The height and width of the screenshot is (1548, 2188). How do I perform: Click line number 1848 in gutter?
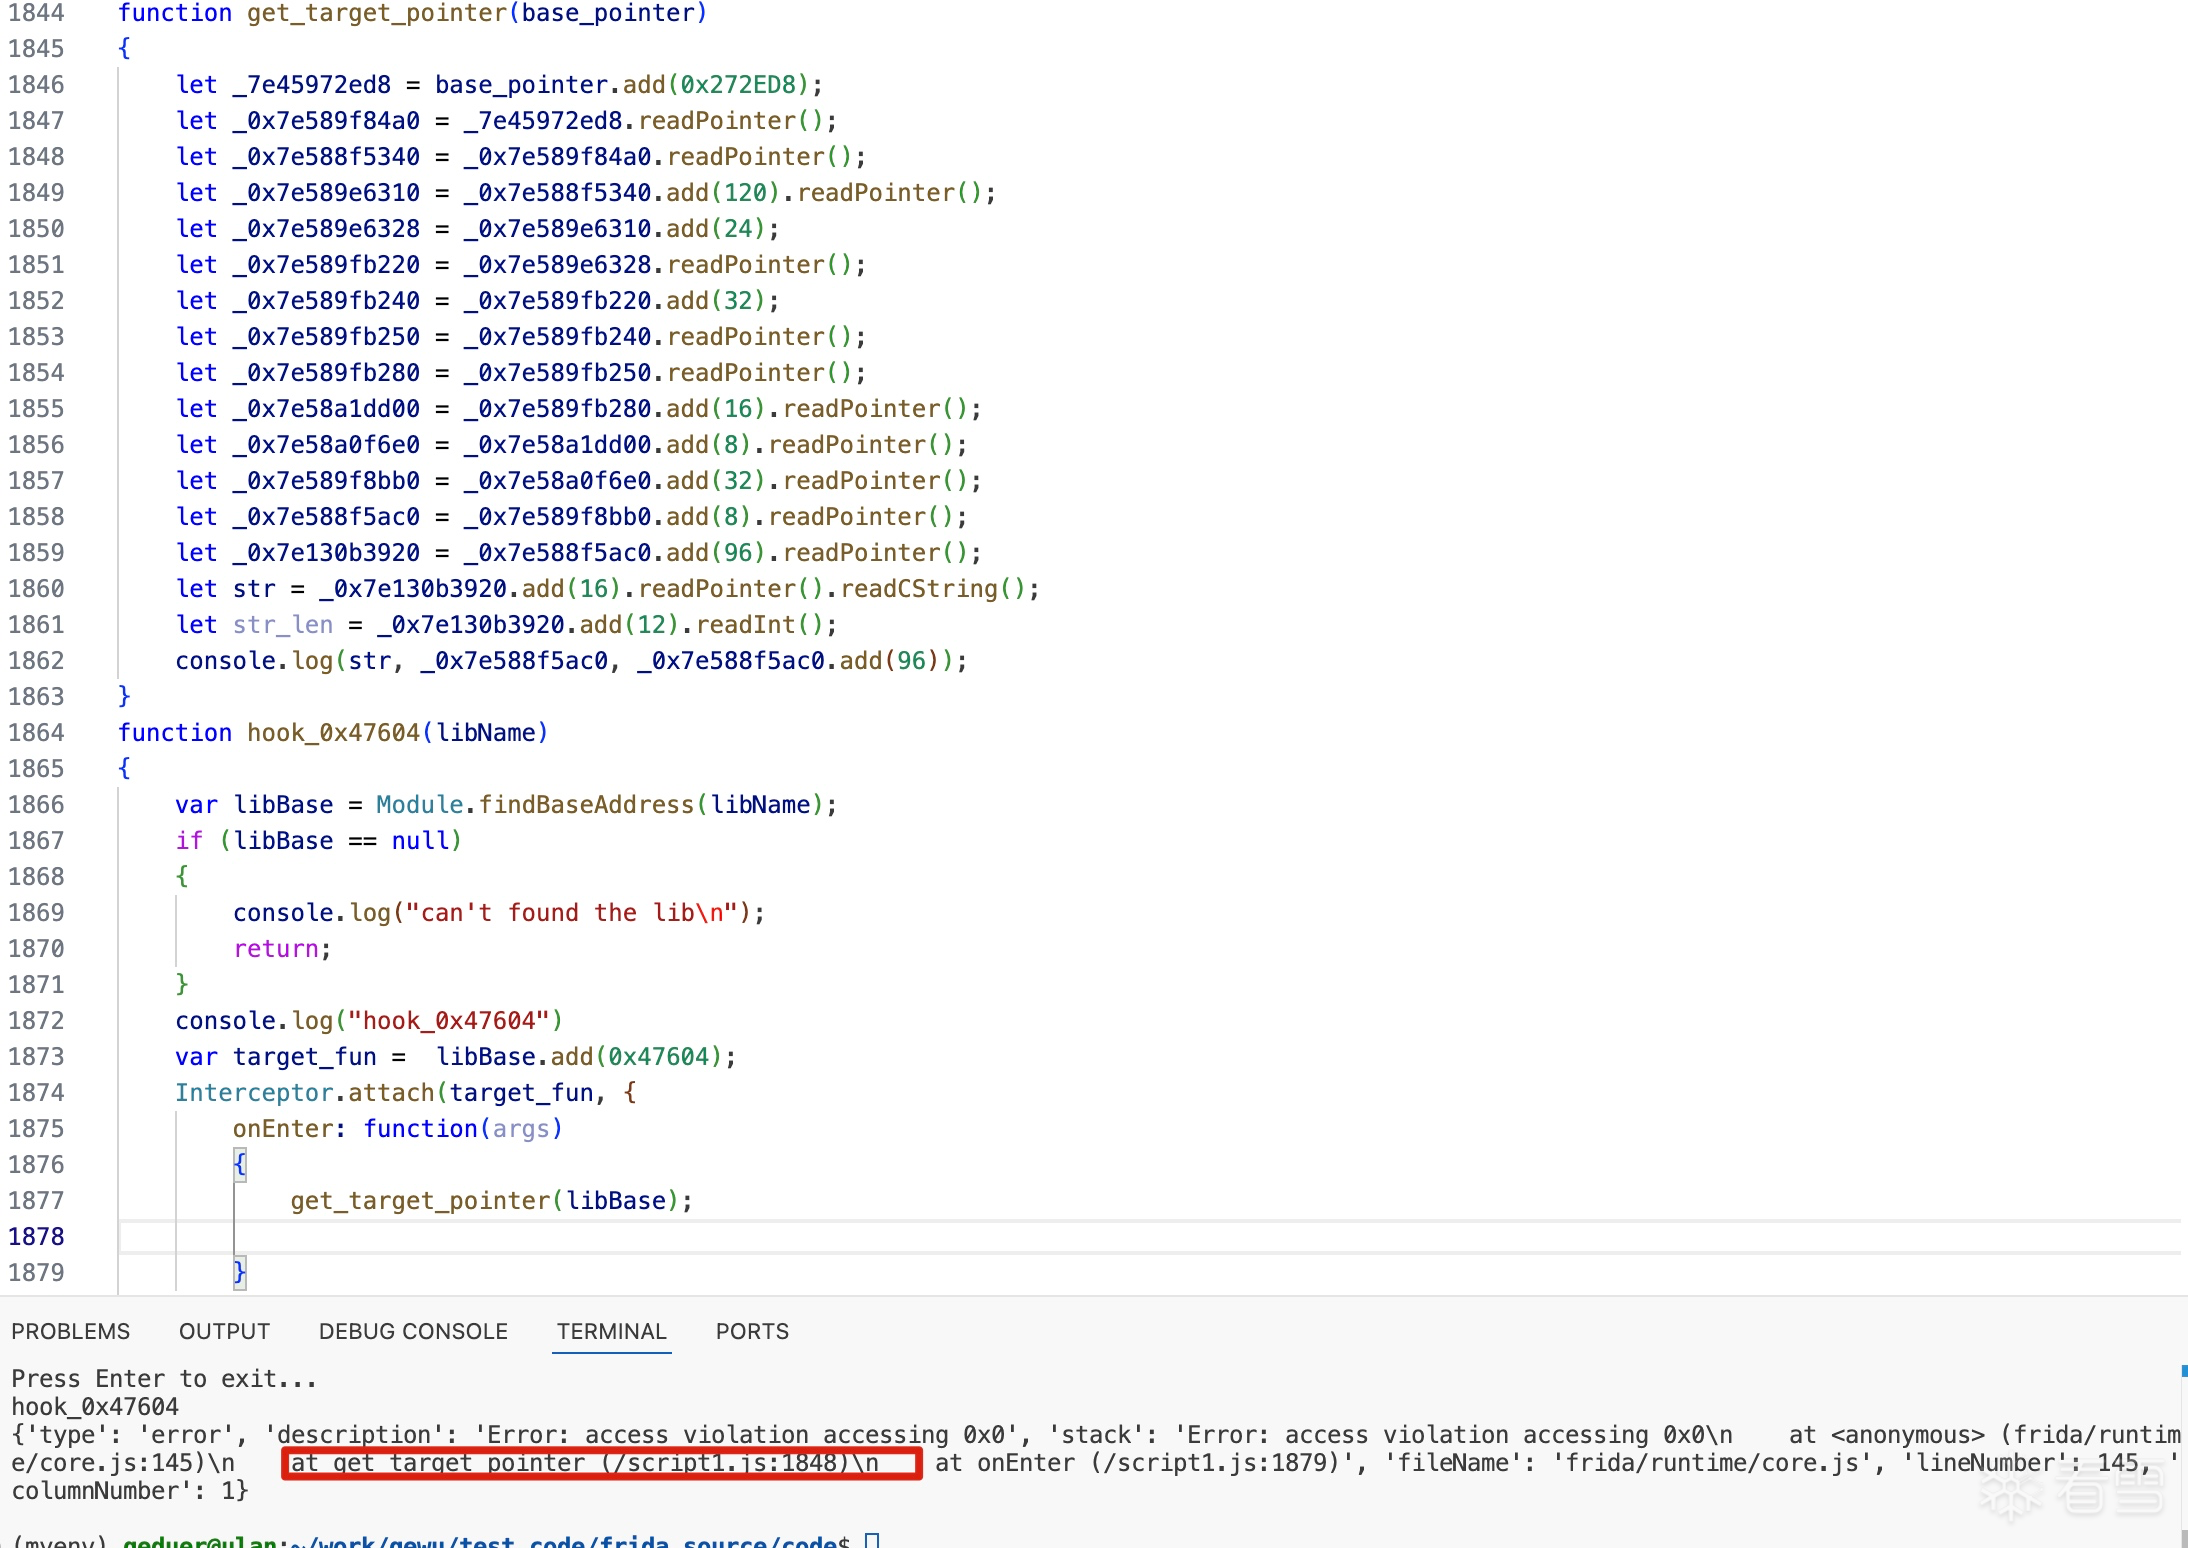[x=36, y=157]
